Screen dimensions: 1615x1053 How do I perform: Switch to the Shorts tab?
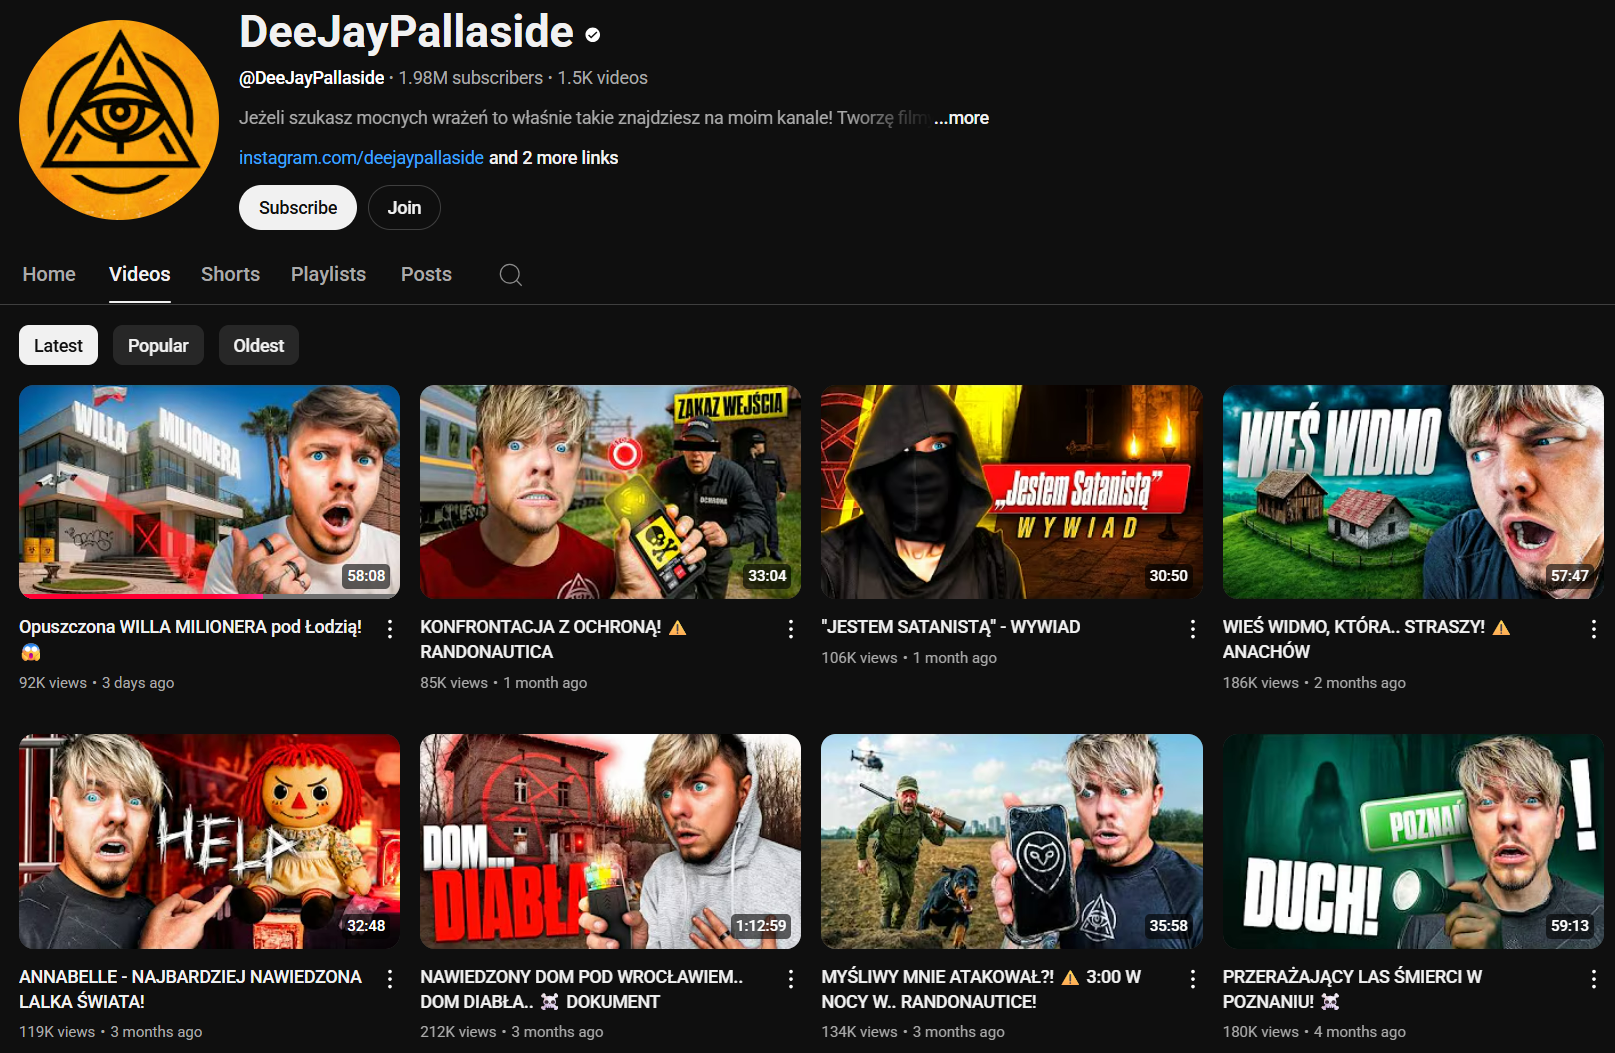coord(230,274)
